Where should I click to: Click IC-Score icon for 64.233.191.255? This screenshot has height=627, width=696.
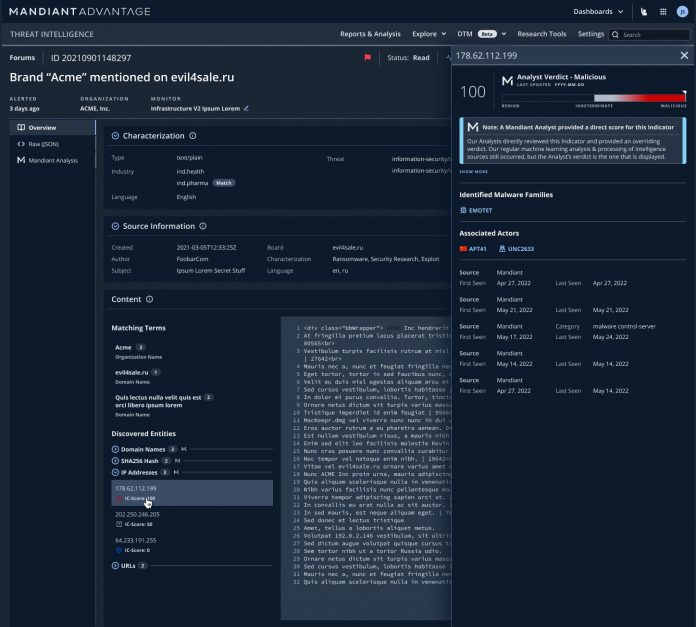click(119, 550)
